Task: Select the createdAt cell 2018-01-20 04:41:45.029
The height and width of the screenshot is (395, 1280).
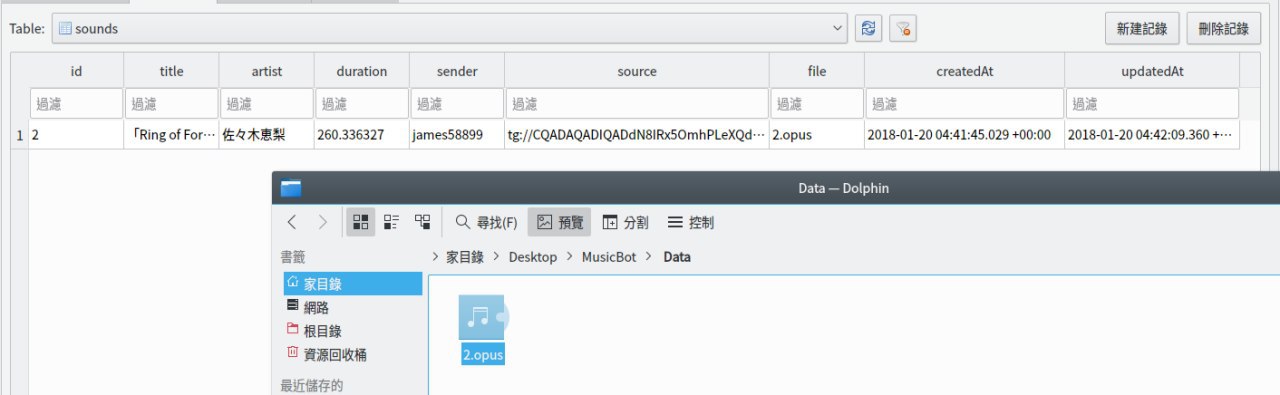Action: [964, 134]
